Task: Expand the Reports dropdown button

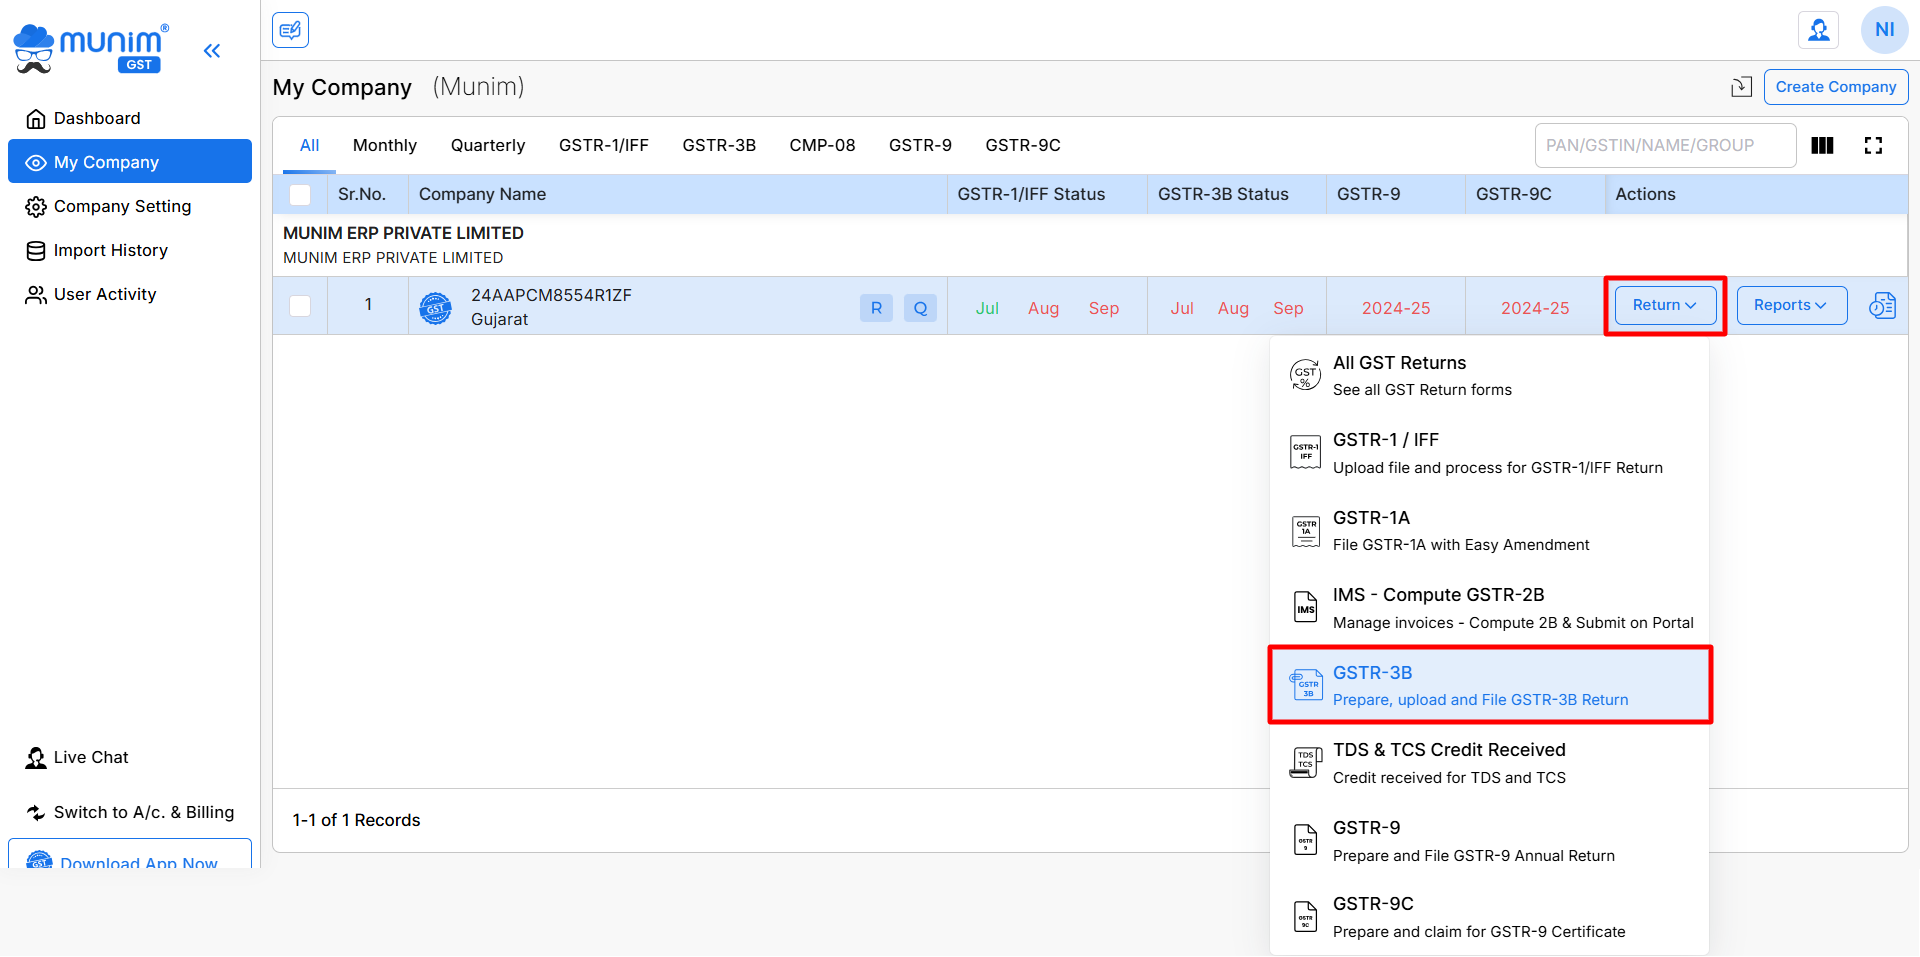Action: 1791,305
